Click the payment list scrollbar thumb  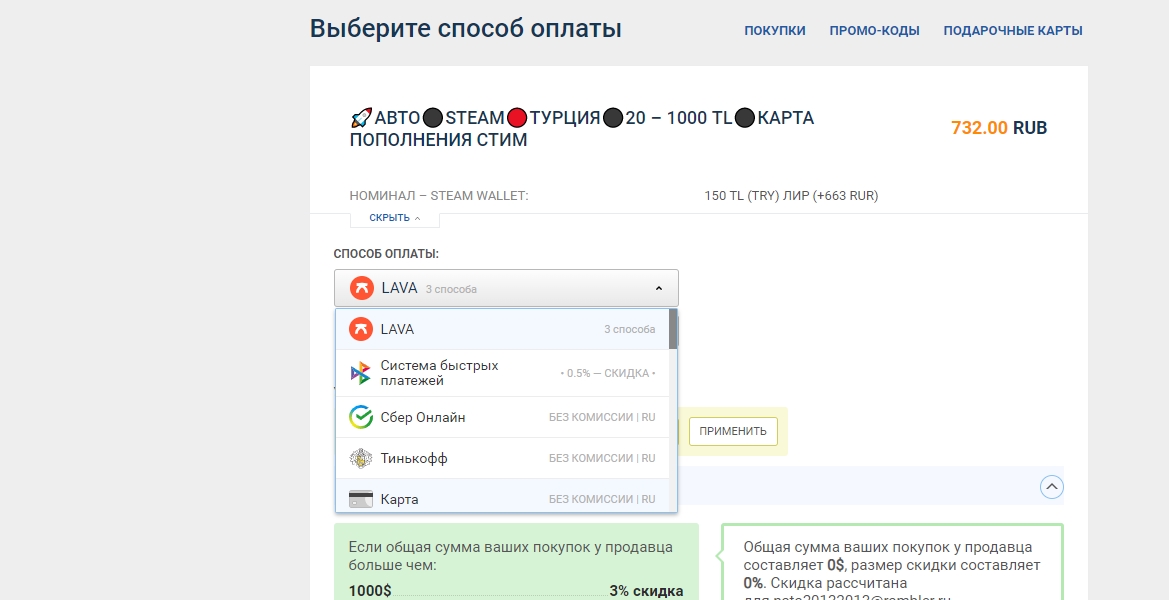[x=673, y=329]
